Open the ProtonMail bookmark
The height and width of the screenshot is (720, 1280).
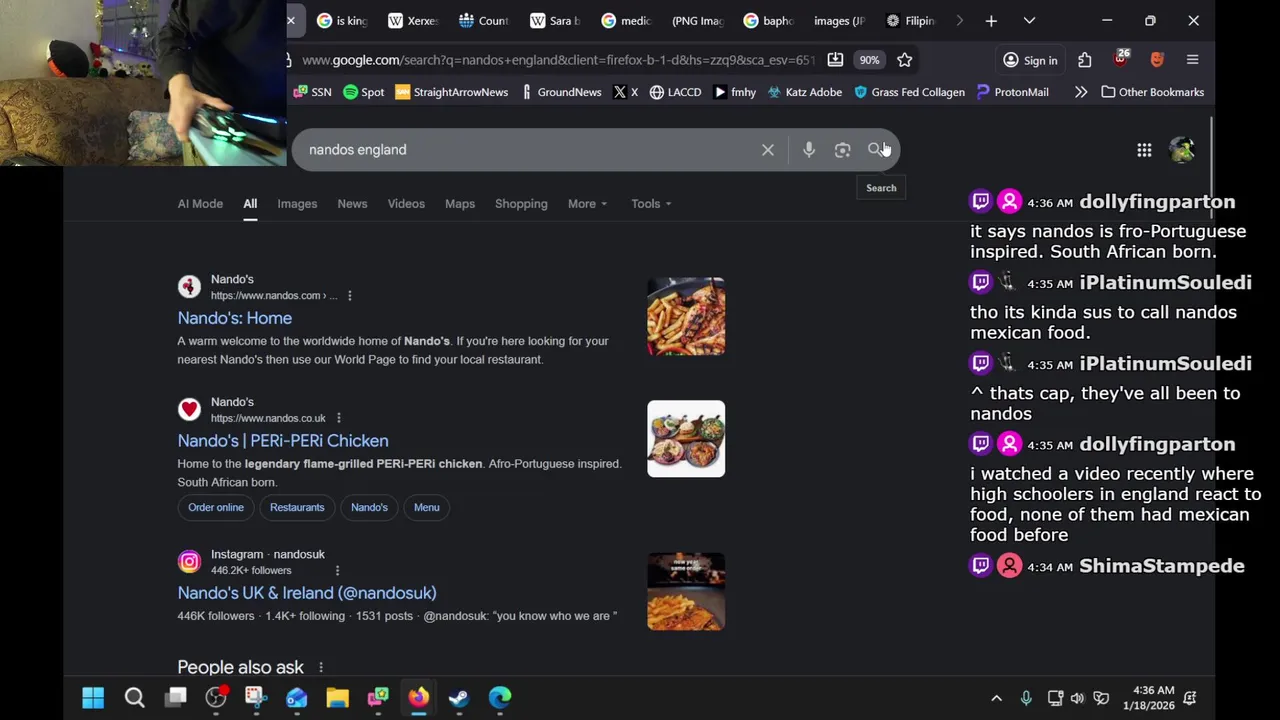pos(1012,92)
